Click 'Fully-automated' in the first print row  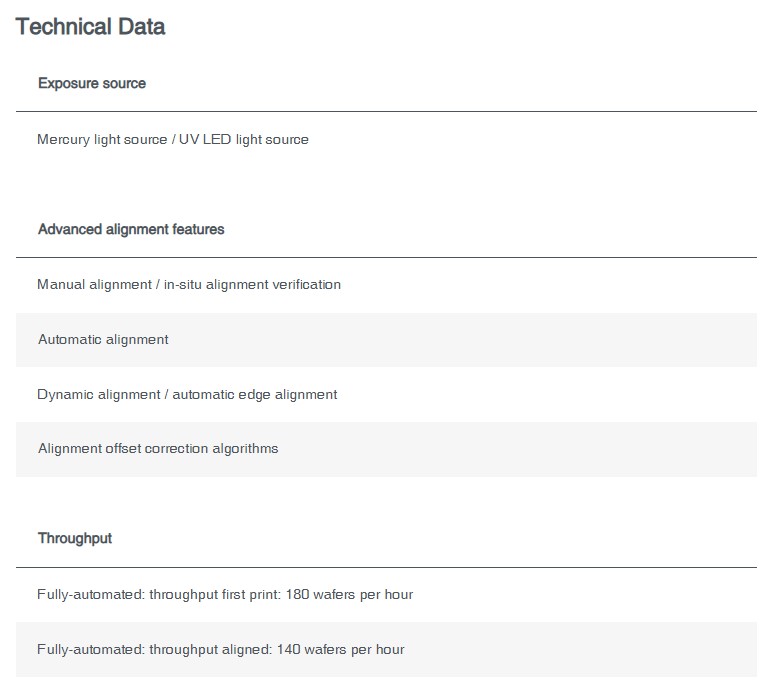[91, 594]
